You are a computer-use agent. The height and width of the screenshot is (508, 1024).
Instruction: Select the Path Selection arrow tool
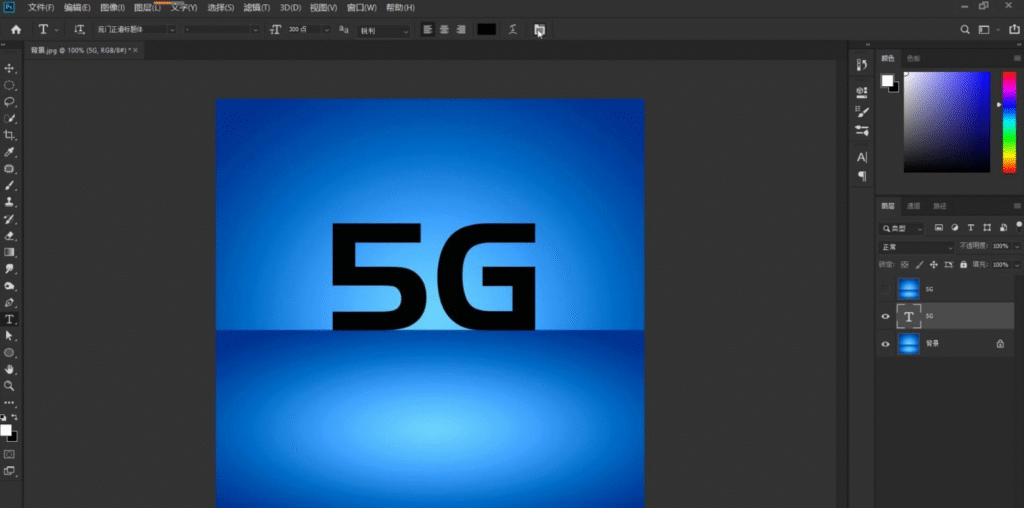coord(9,336)
